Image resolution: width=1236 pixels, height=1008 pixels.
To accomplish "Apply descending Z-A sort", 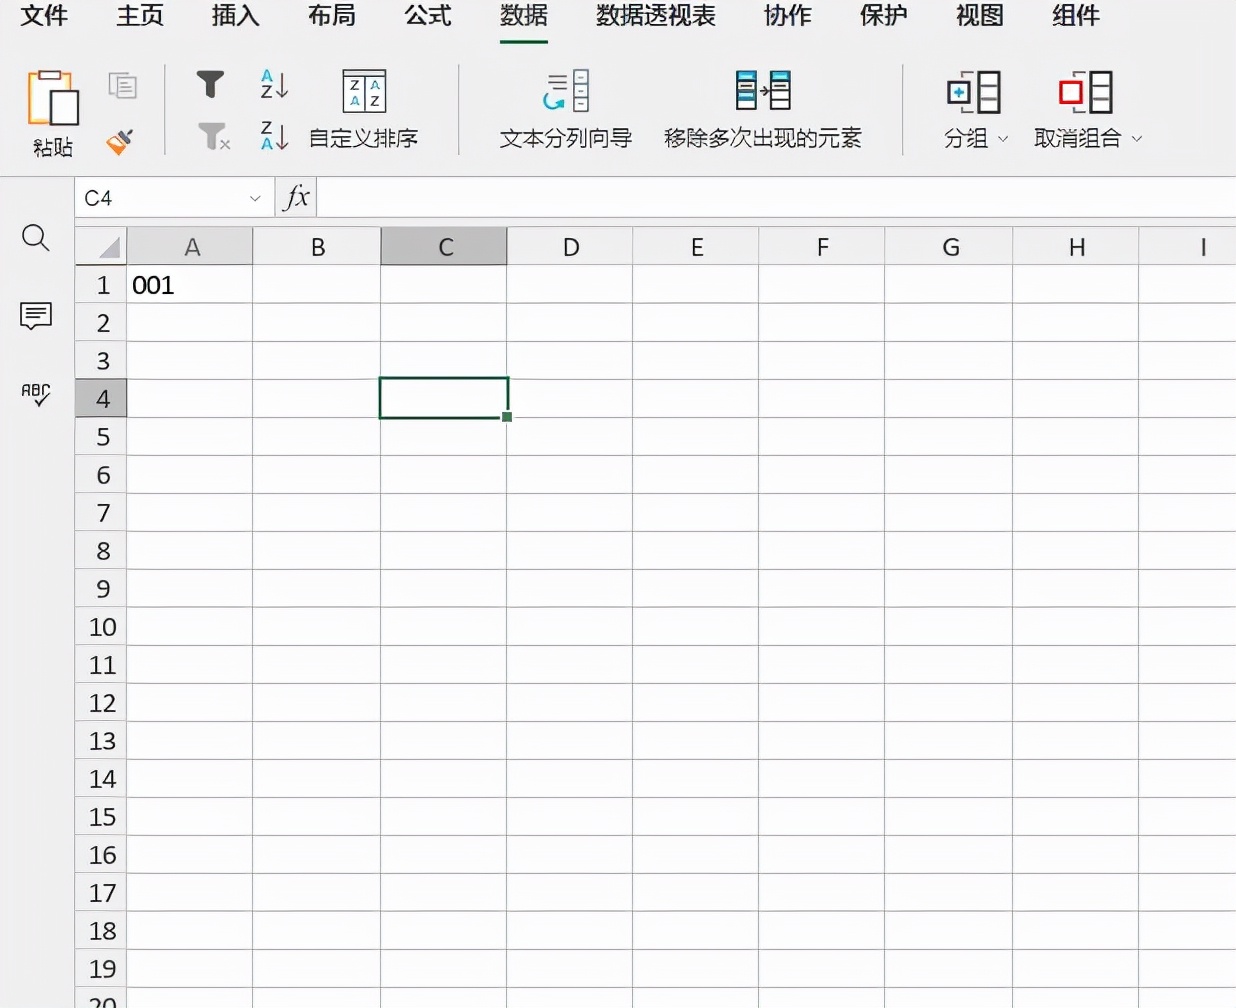I will point(272,137).
